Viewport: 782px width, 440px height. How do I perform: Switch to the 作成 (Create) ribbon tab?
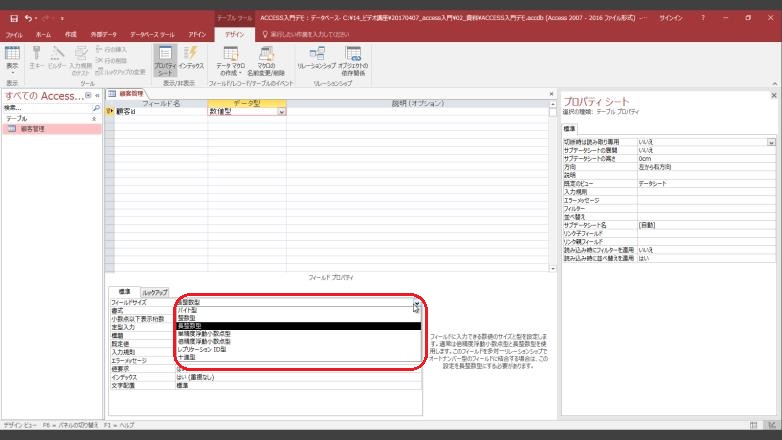pos(71,34)
